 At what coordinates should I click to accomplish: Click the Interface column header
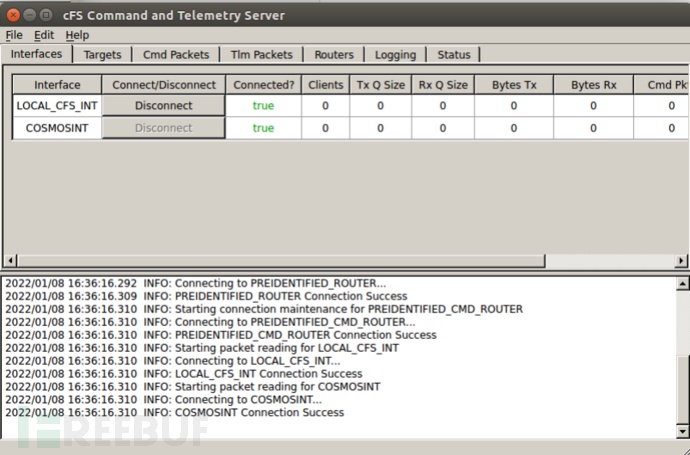[57, 85]
